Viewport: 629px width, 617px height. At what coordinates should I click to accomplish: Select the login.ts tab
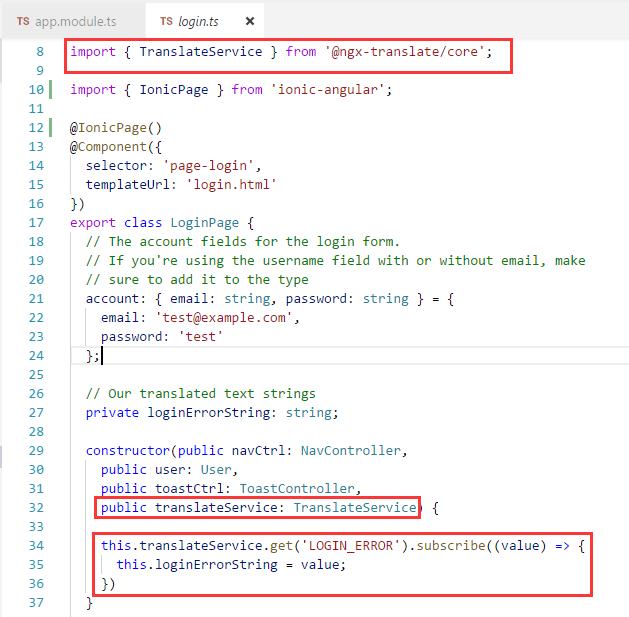(x=205, y=21)
